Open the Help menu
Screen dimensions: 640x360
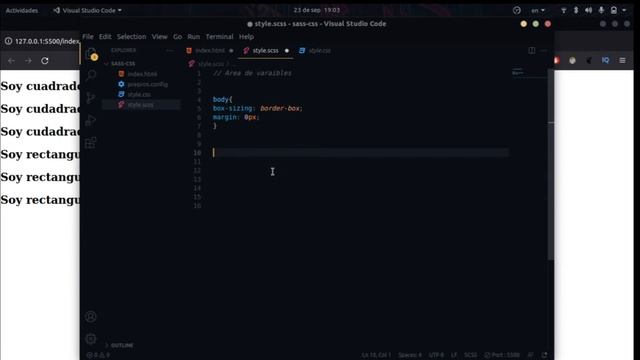pyautogui.click(x=246, y=37)
